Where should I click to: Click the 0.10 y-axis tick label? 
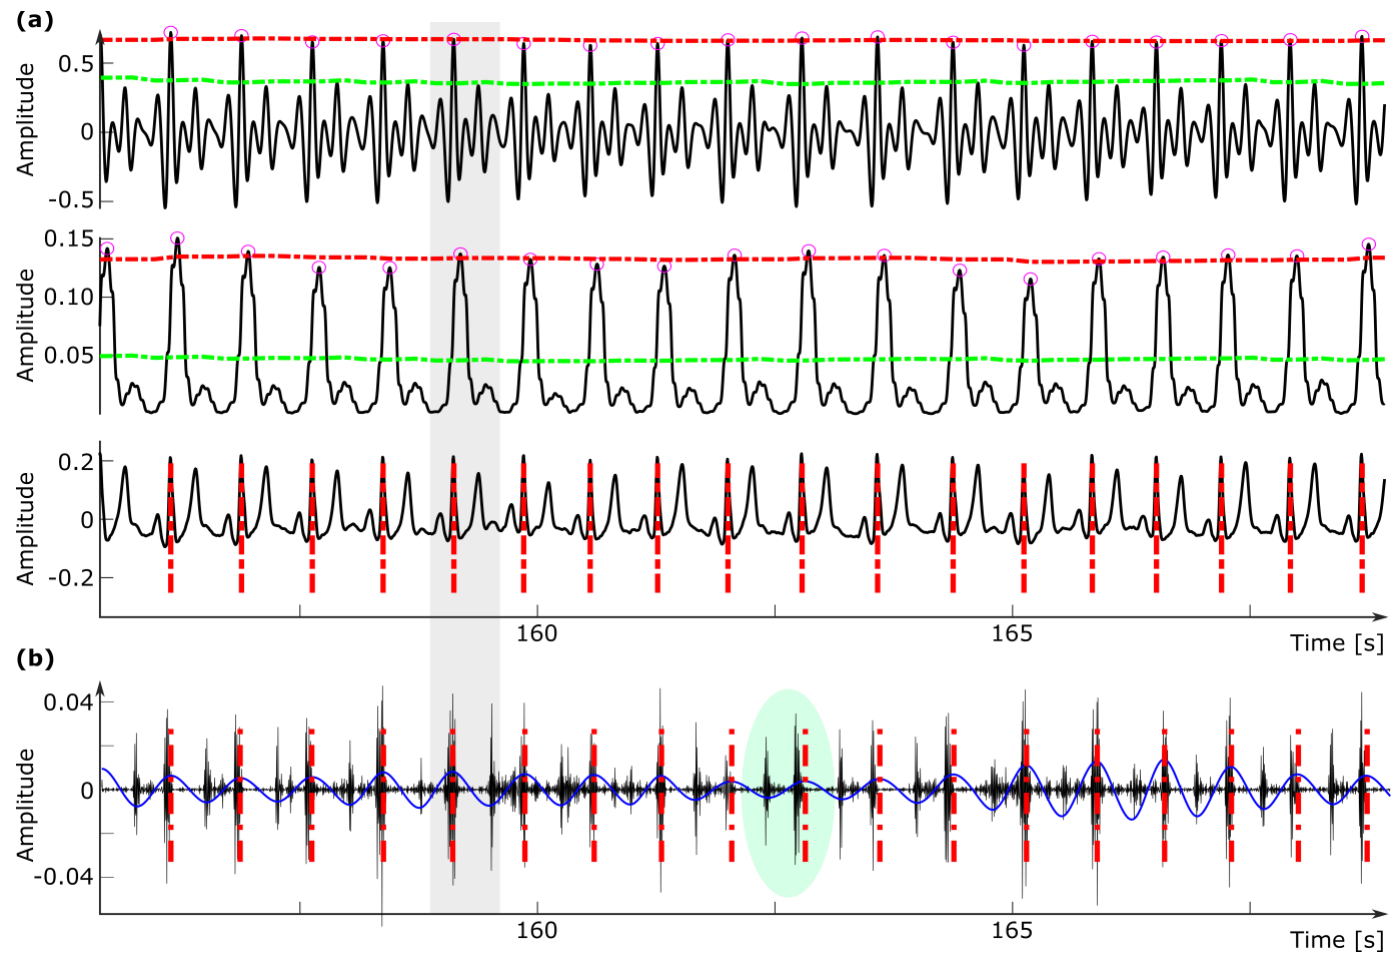[69, 297]
